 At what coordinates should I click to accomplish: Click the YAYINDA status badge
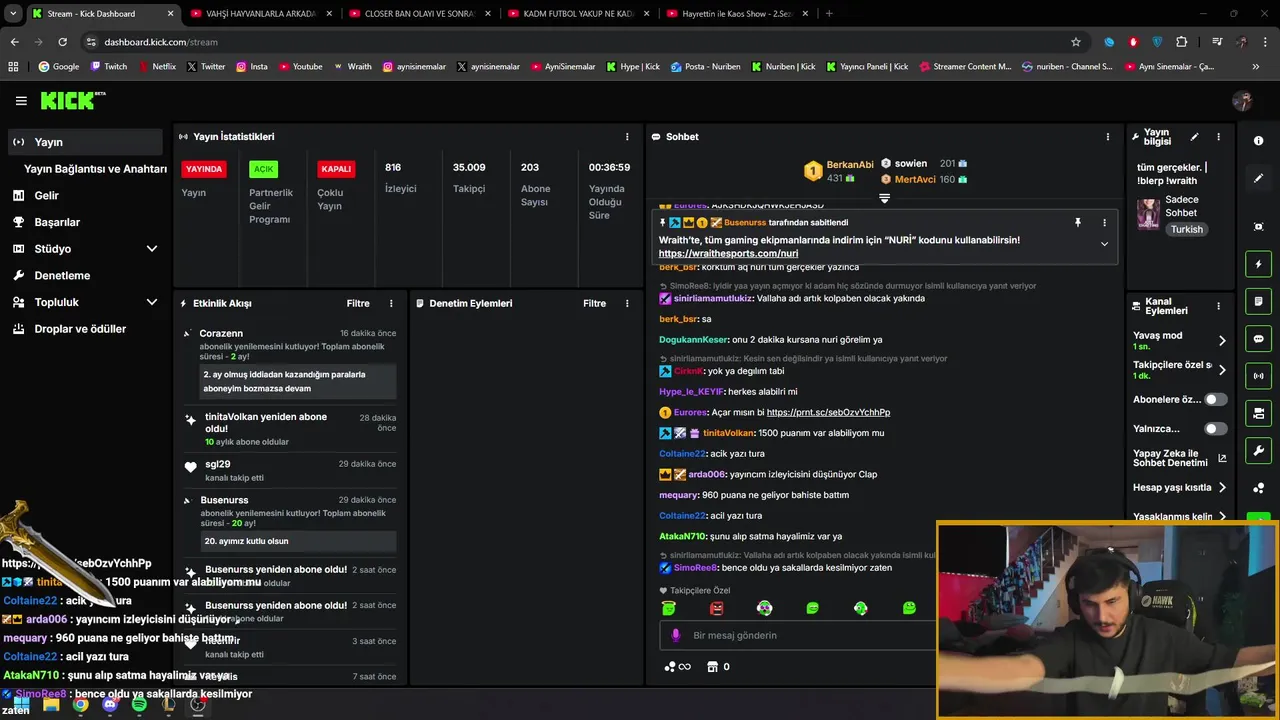pos(204,169)
